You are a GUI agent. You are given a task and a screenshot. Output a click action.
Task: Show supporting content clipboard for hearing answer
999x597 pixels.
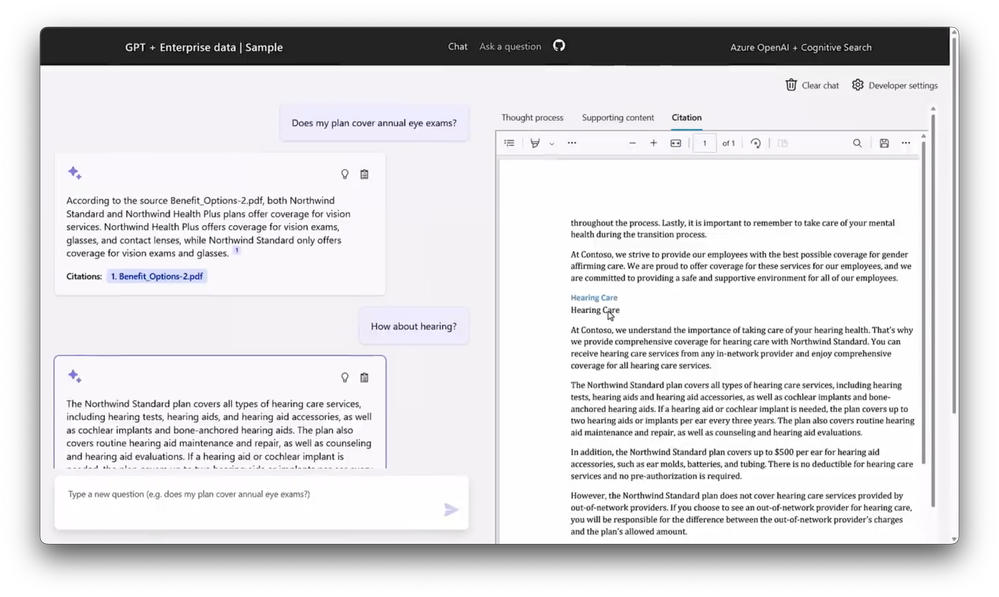point(364,378)
